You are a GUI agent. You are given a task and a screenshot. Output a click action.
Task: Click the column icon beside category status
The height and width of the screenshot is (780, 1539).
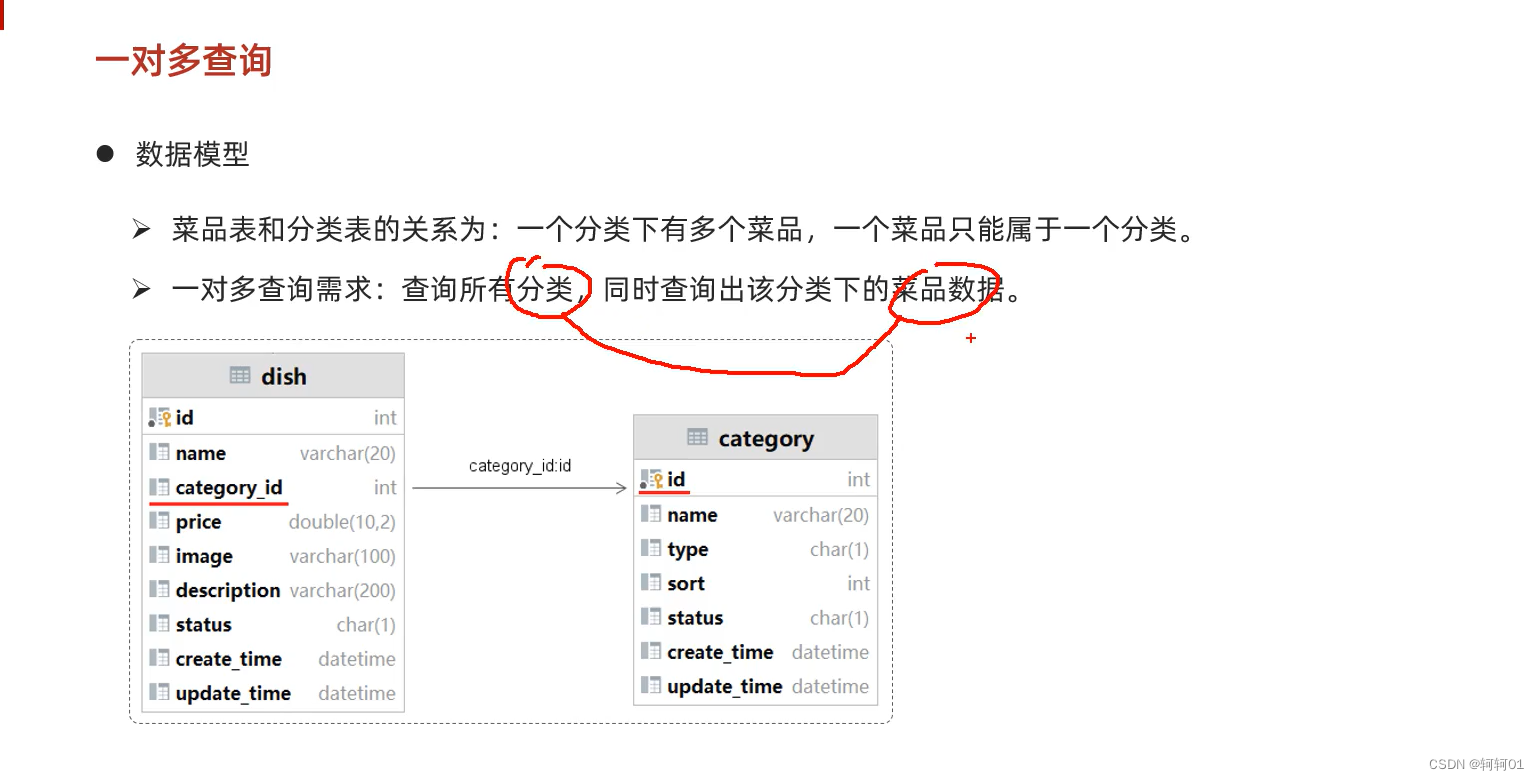pyautogui.click(x=652, y=617)
